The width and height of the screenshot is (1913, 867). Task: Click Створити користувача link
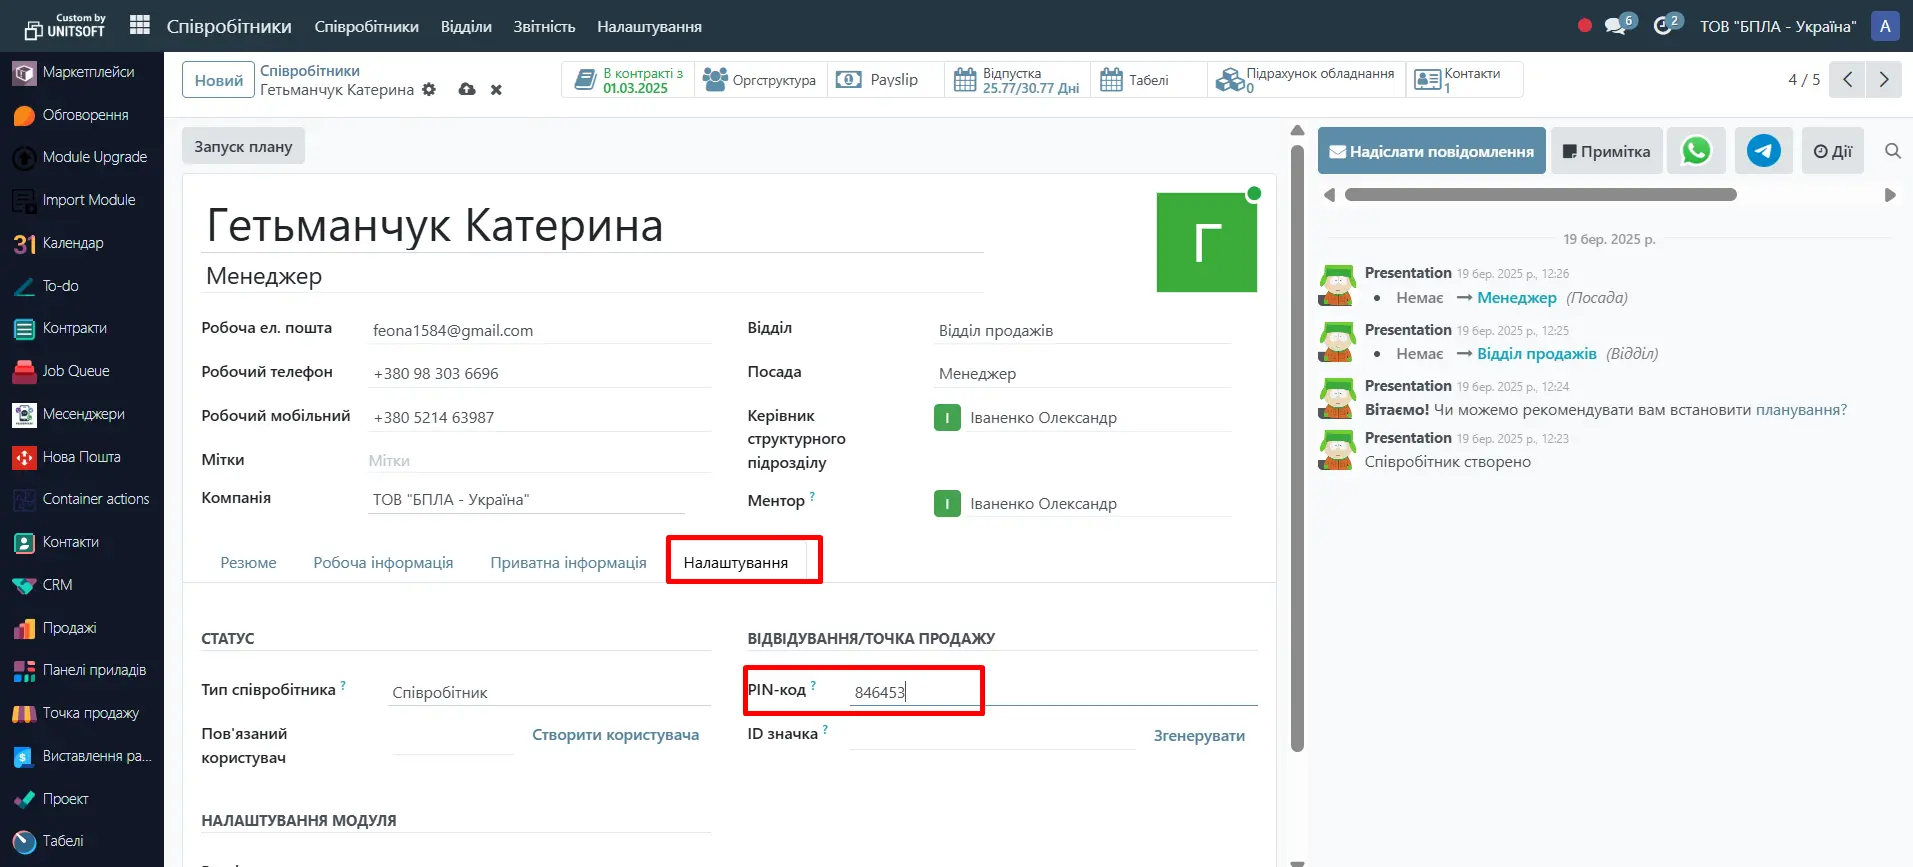click(615, 735)
